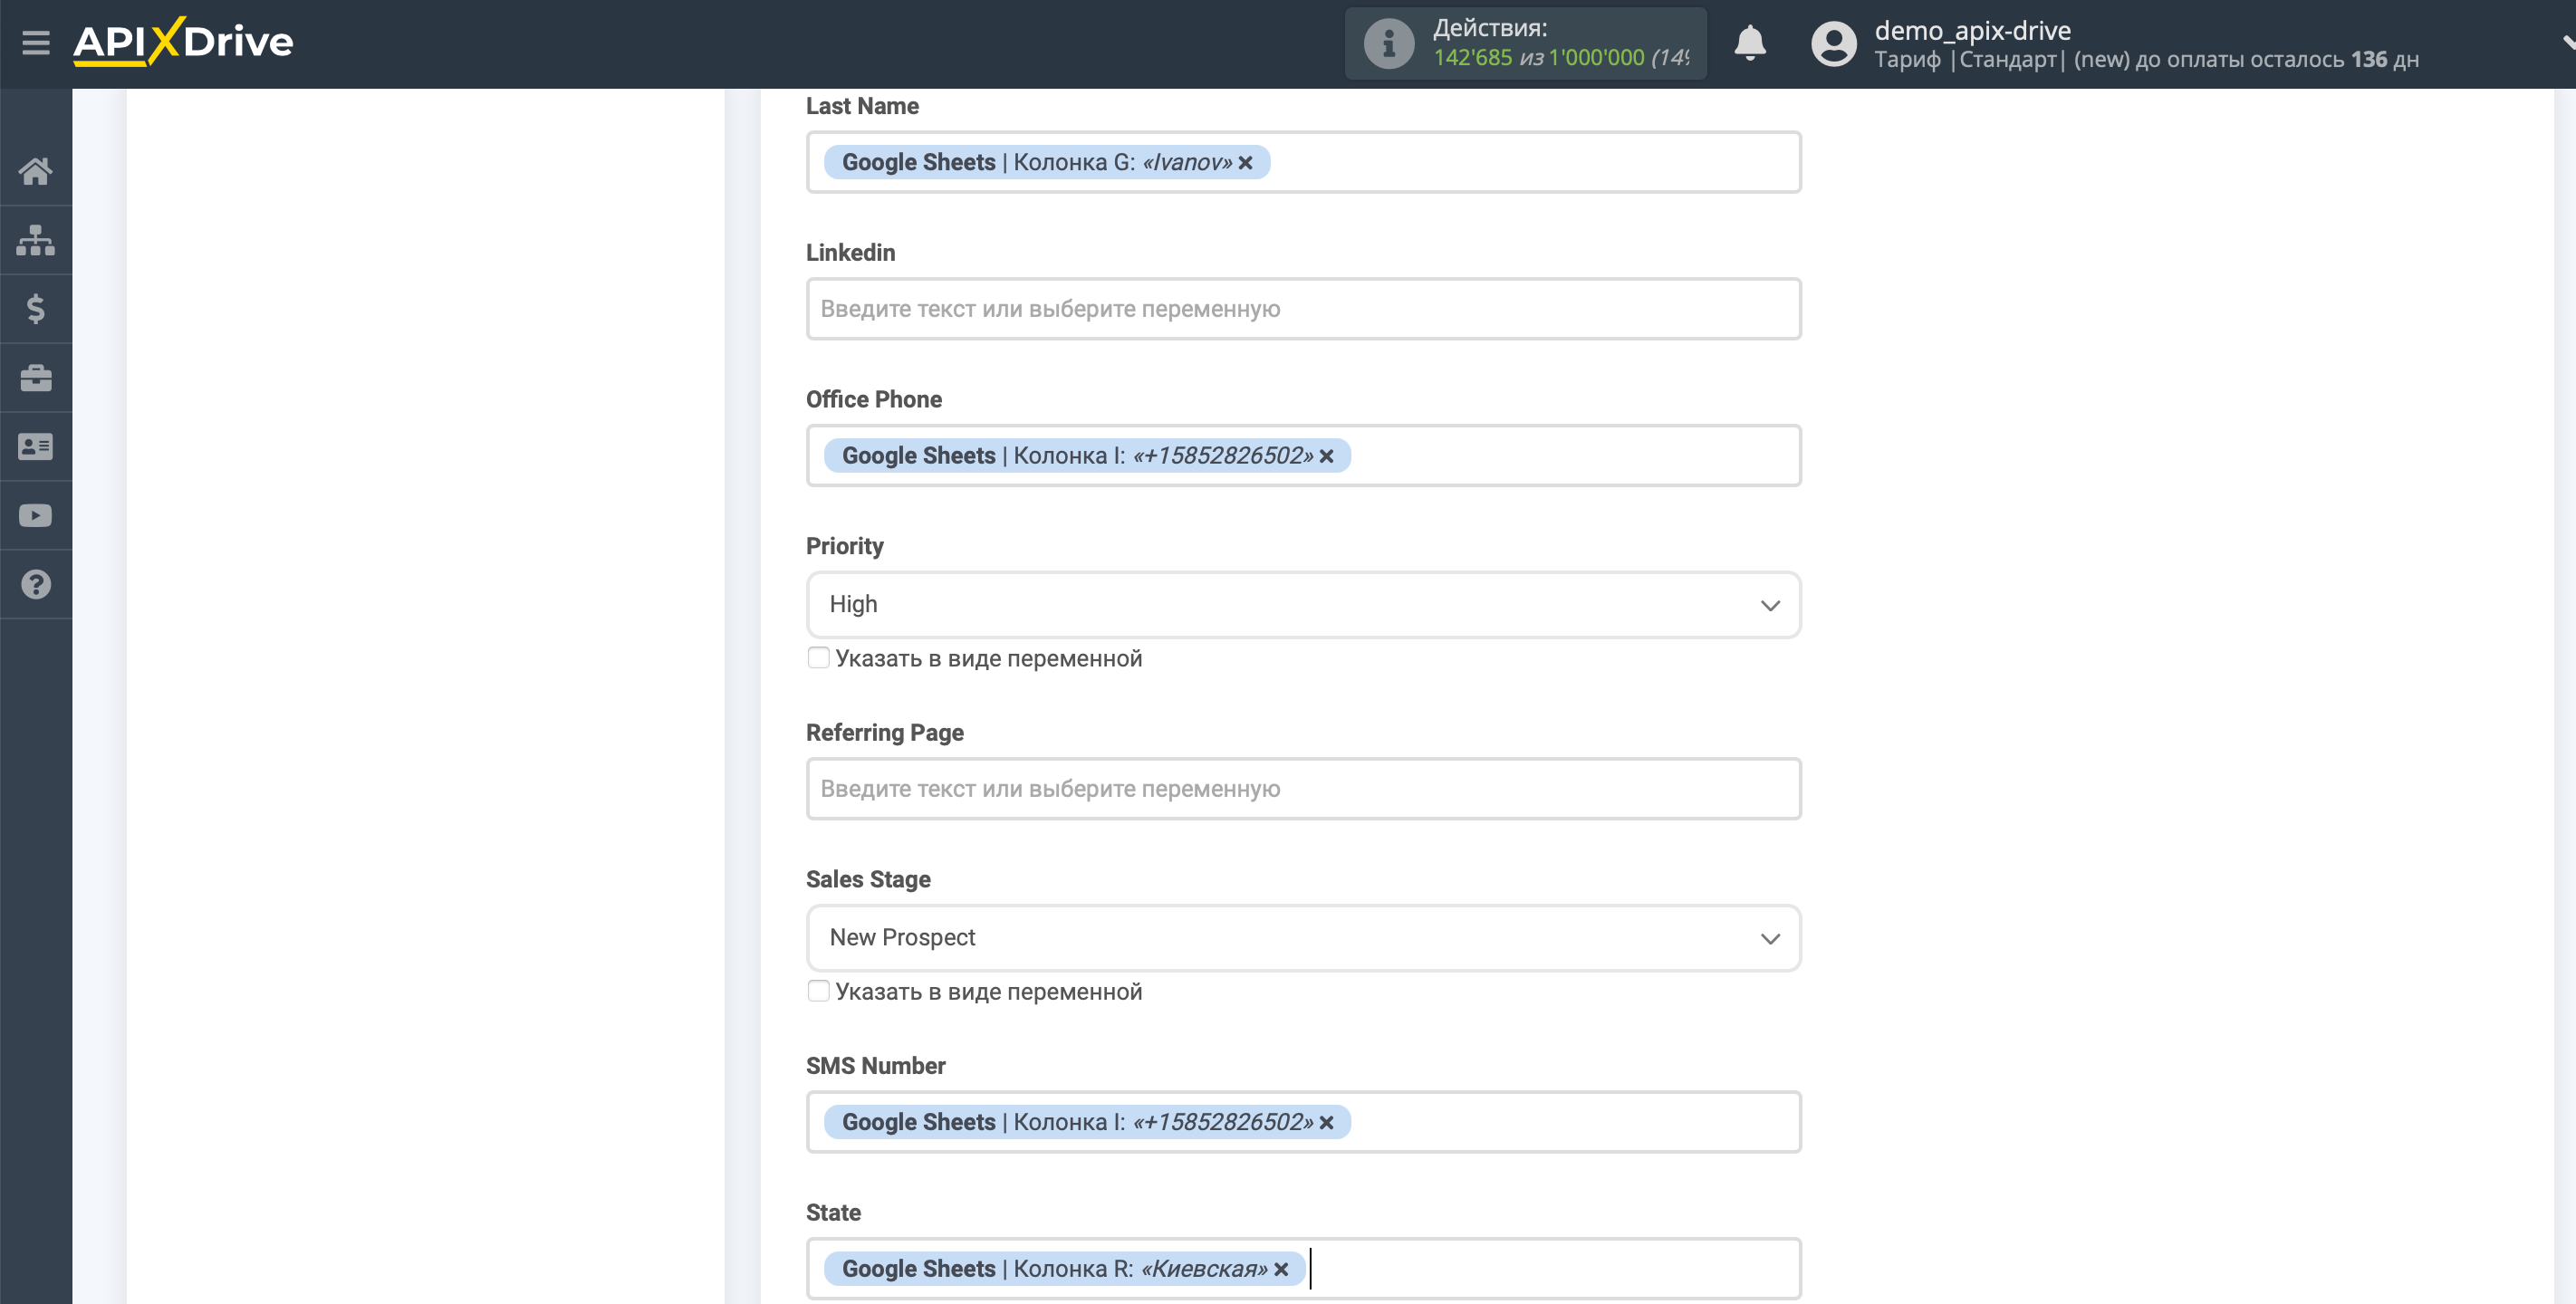Screen dimensions: 2576x1304
Task: Open the notifications bell
Action: point(1750,43)
